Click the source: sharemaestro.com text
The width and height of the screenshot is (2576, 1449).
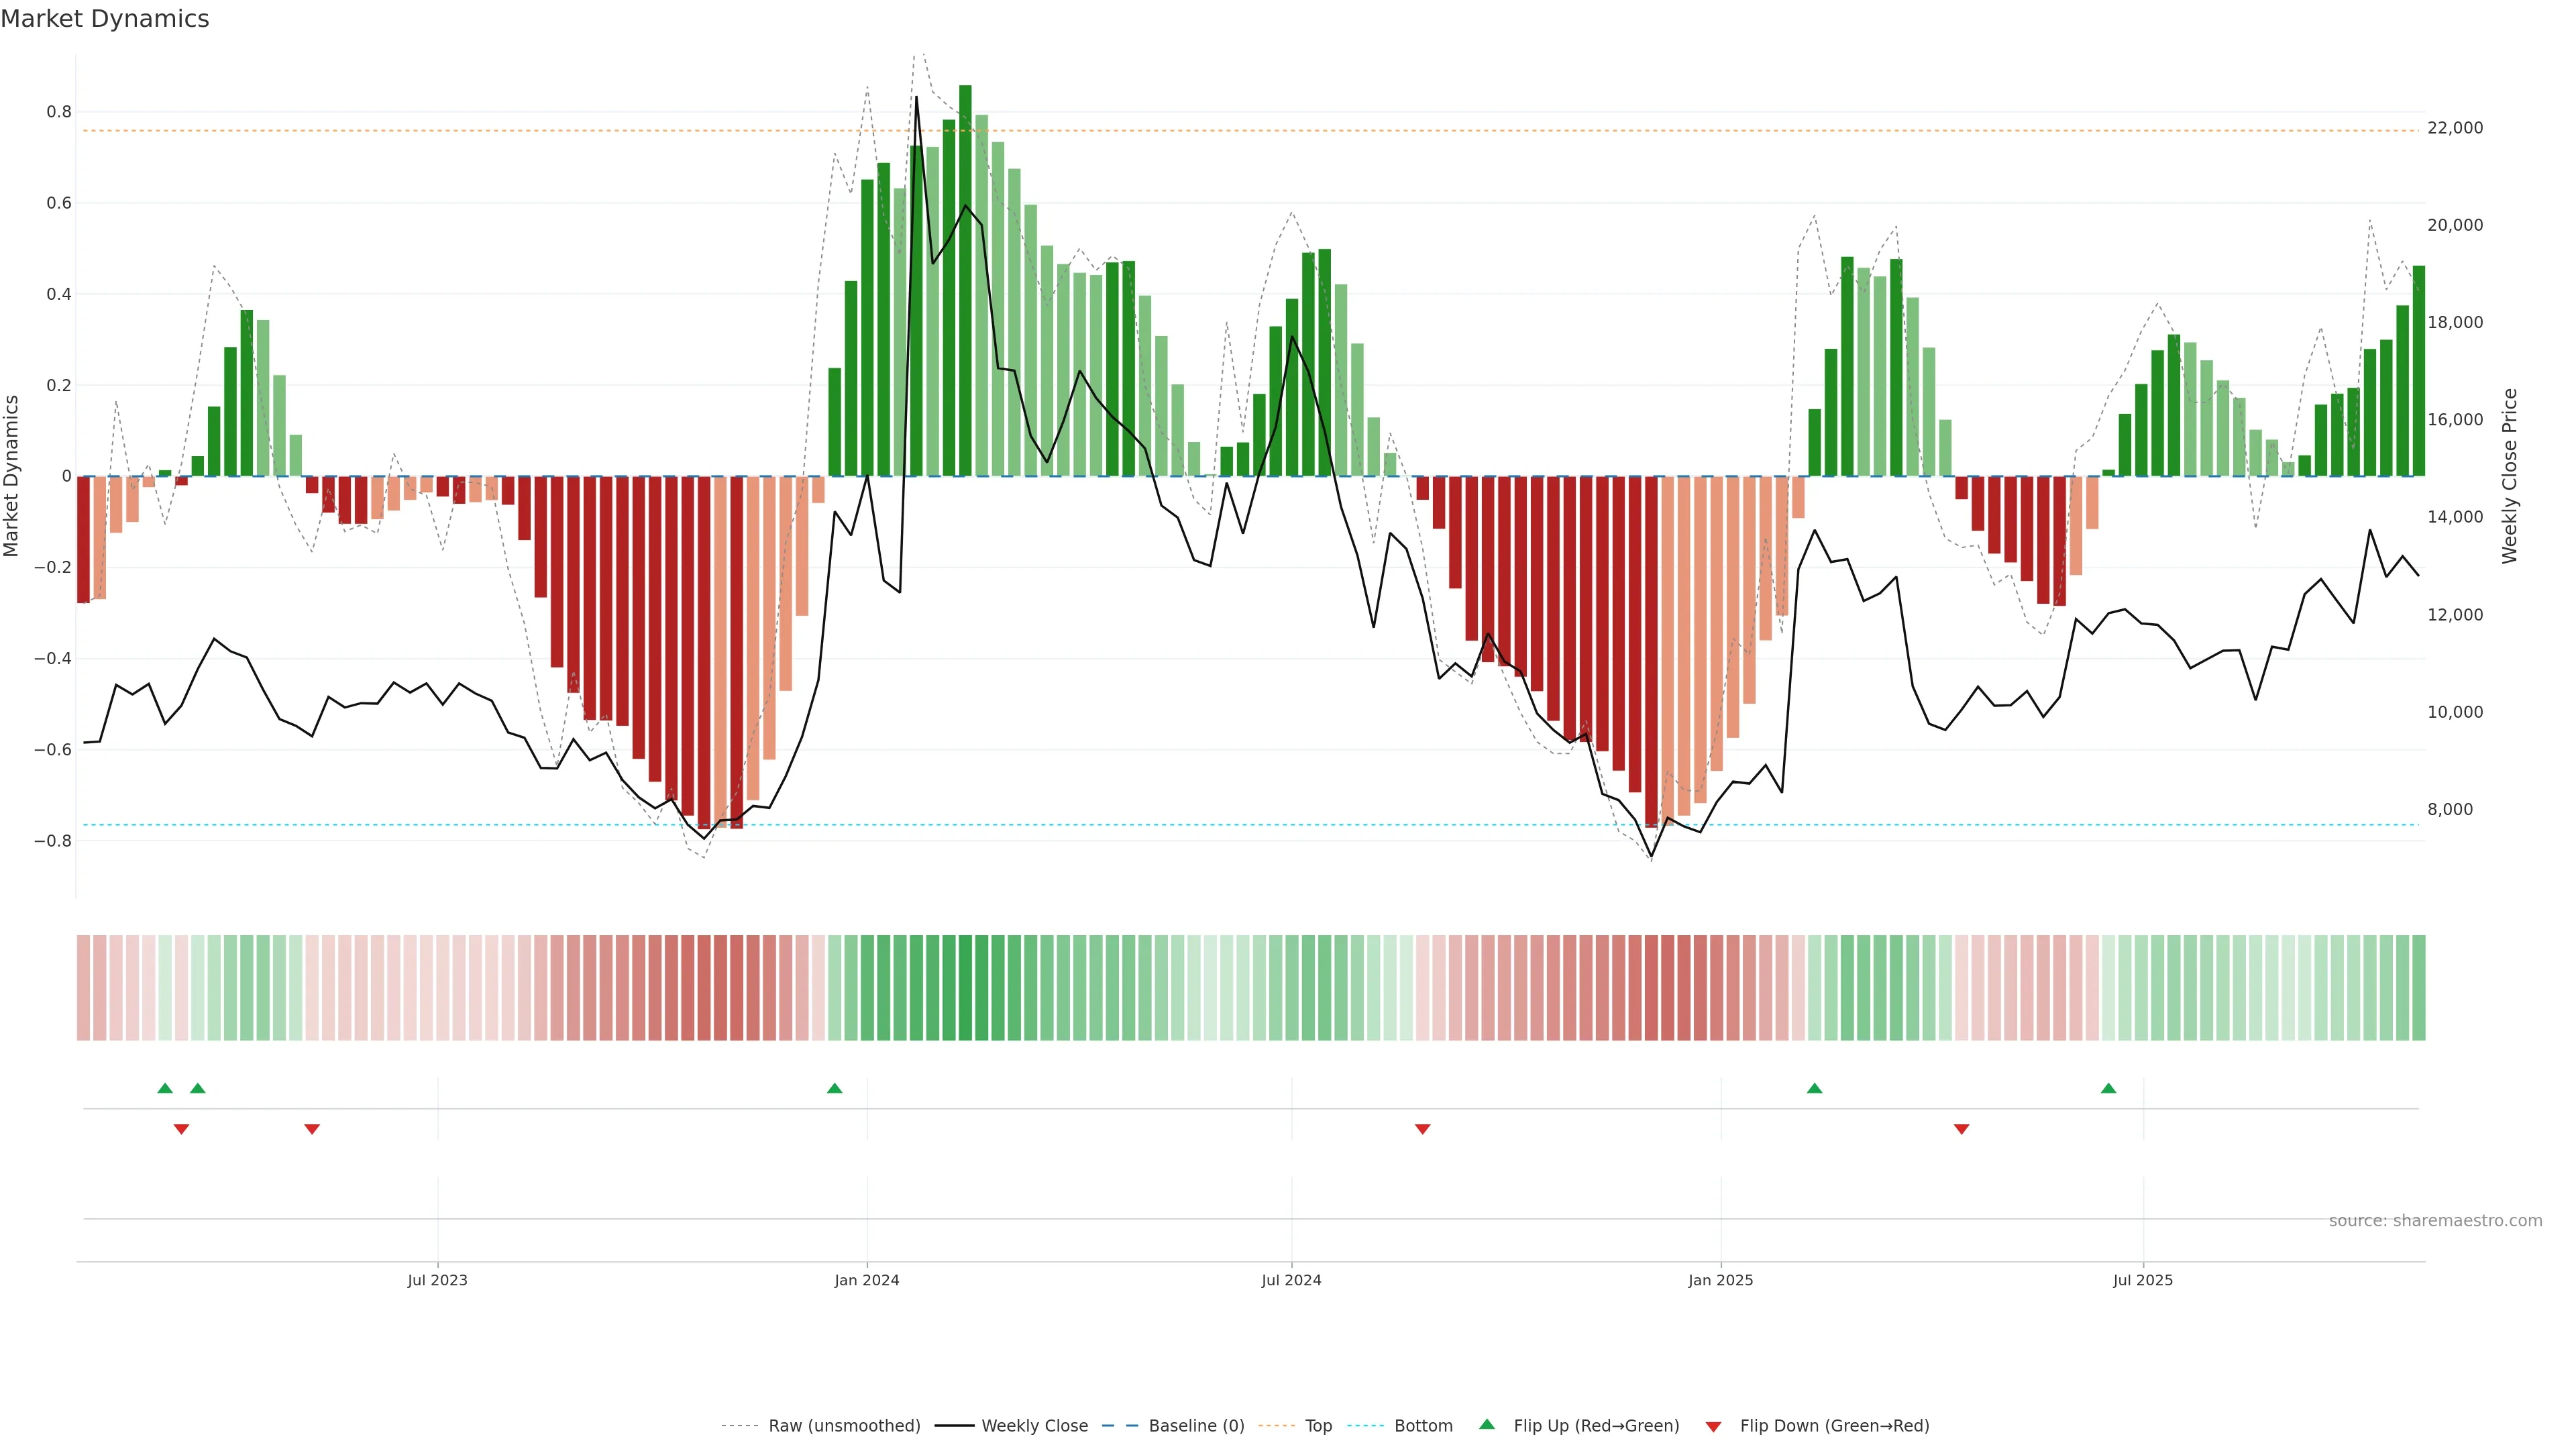(2435, 1221)
